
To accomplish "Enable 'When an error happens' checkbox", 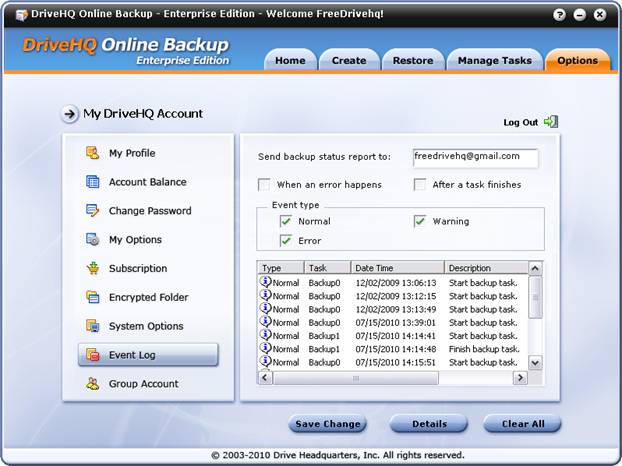I will pos(264,184).
